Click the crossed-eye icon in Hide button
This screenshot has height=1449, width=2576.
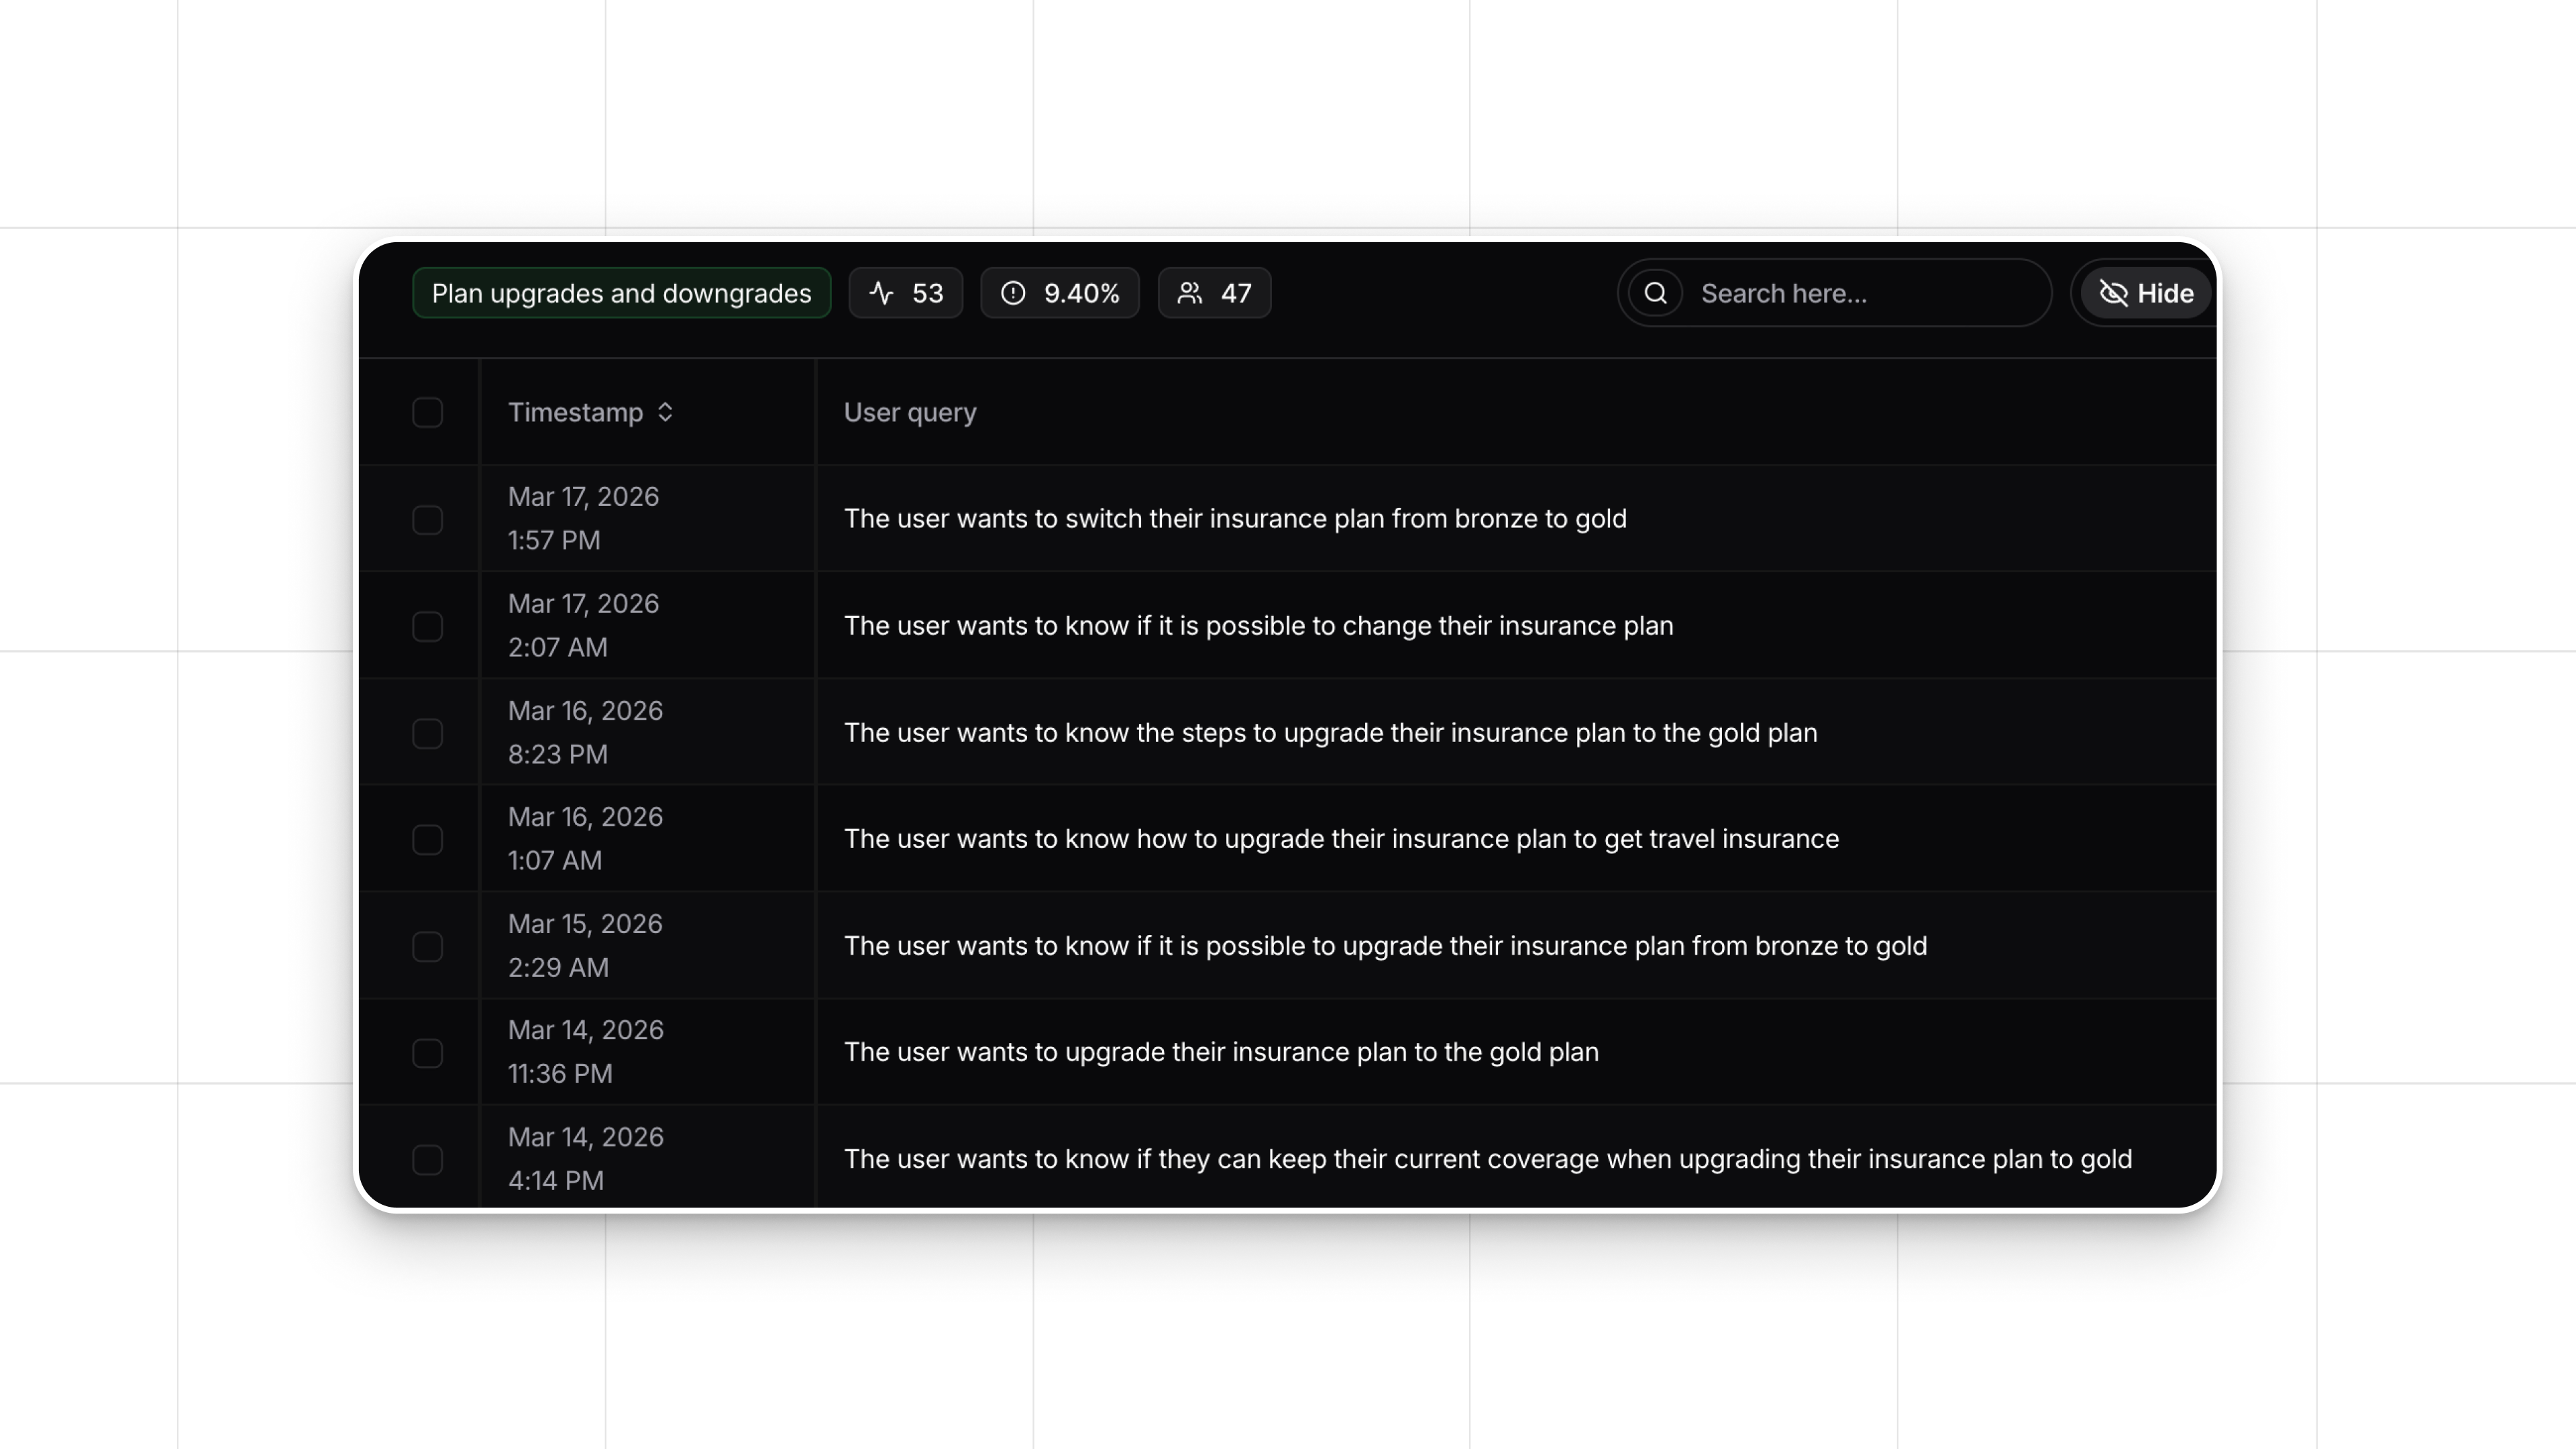(2113, 293)
